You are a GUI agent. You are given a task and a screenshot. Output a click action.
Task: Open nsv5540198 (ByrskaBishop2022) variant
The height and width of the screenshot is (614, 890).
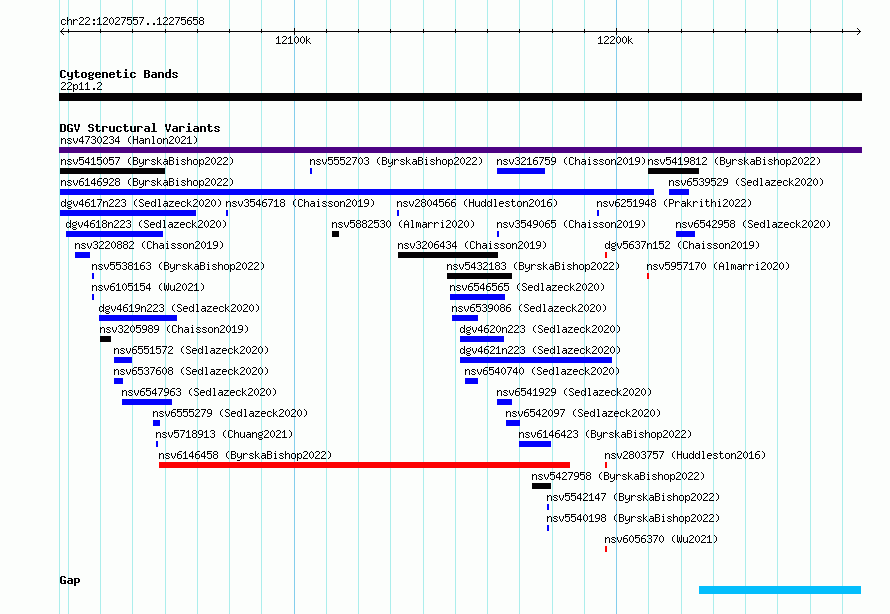[633, 518]
